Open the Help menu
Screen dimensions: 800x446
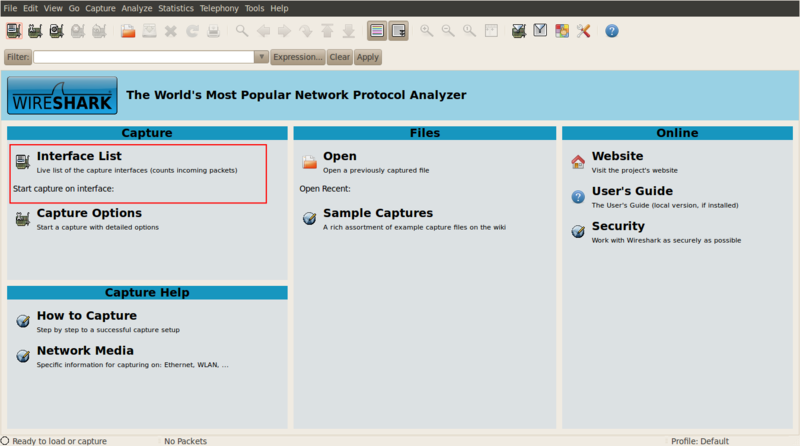(x=279, y=8)
